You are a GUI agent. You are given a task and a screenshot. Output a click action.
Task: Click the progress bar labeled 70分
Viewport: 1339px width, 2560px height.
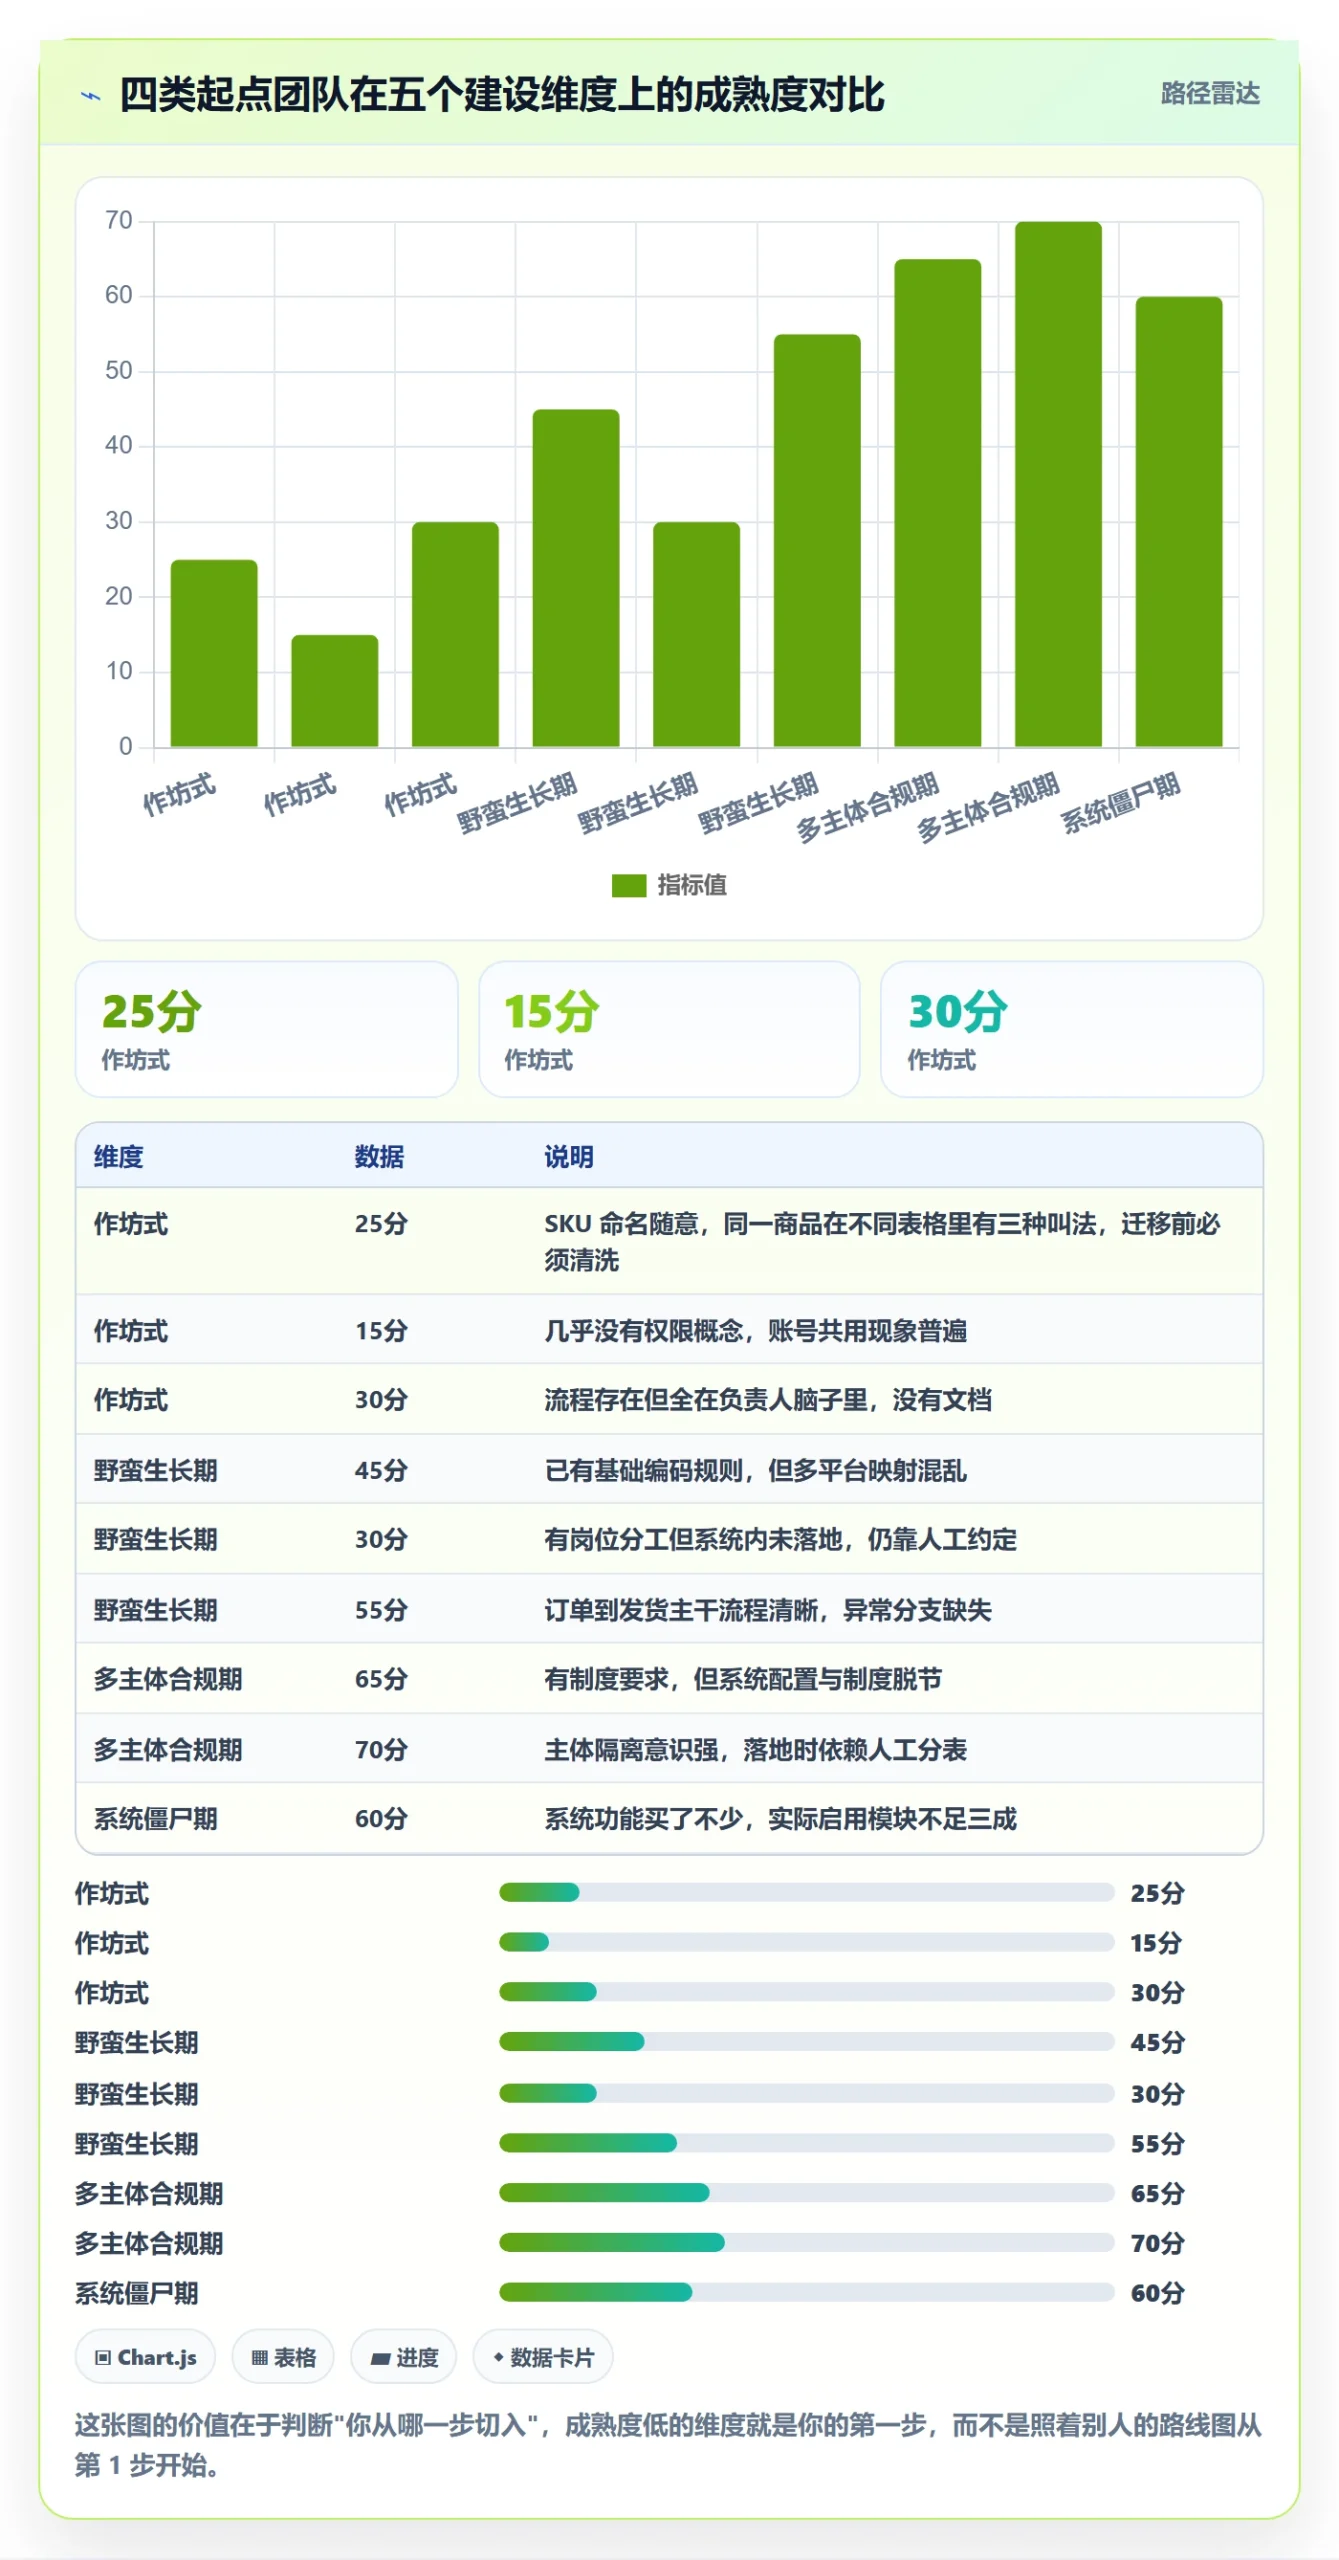(x=807, y=2243)
